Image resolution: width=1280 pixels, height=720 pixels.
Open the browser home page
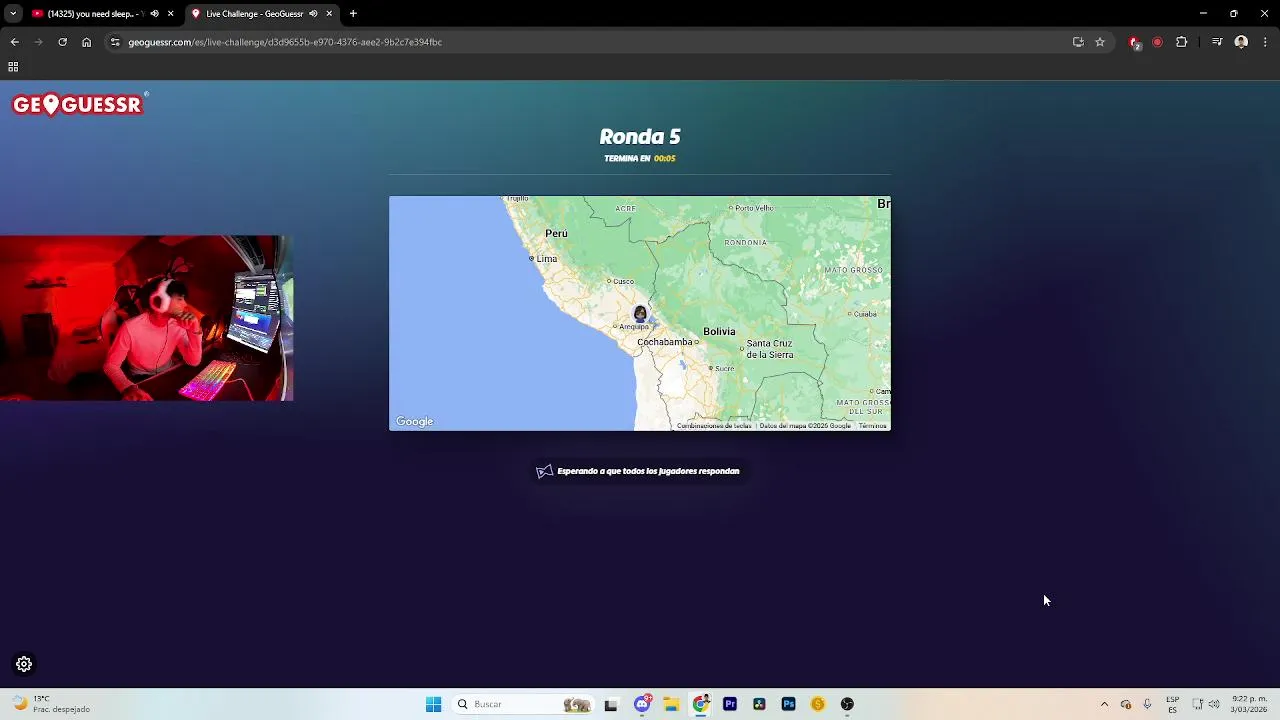86,42
